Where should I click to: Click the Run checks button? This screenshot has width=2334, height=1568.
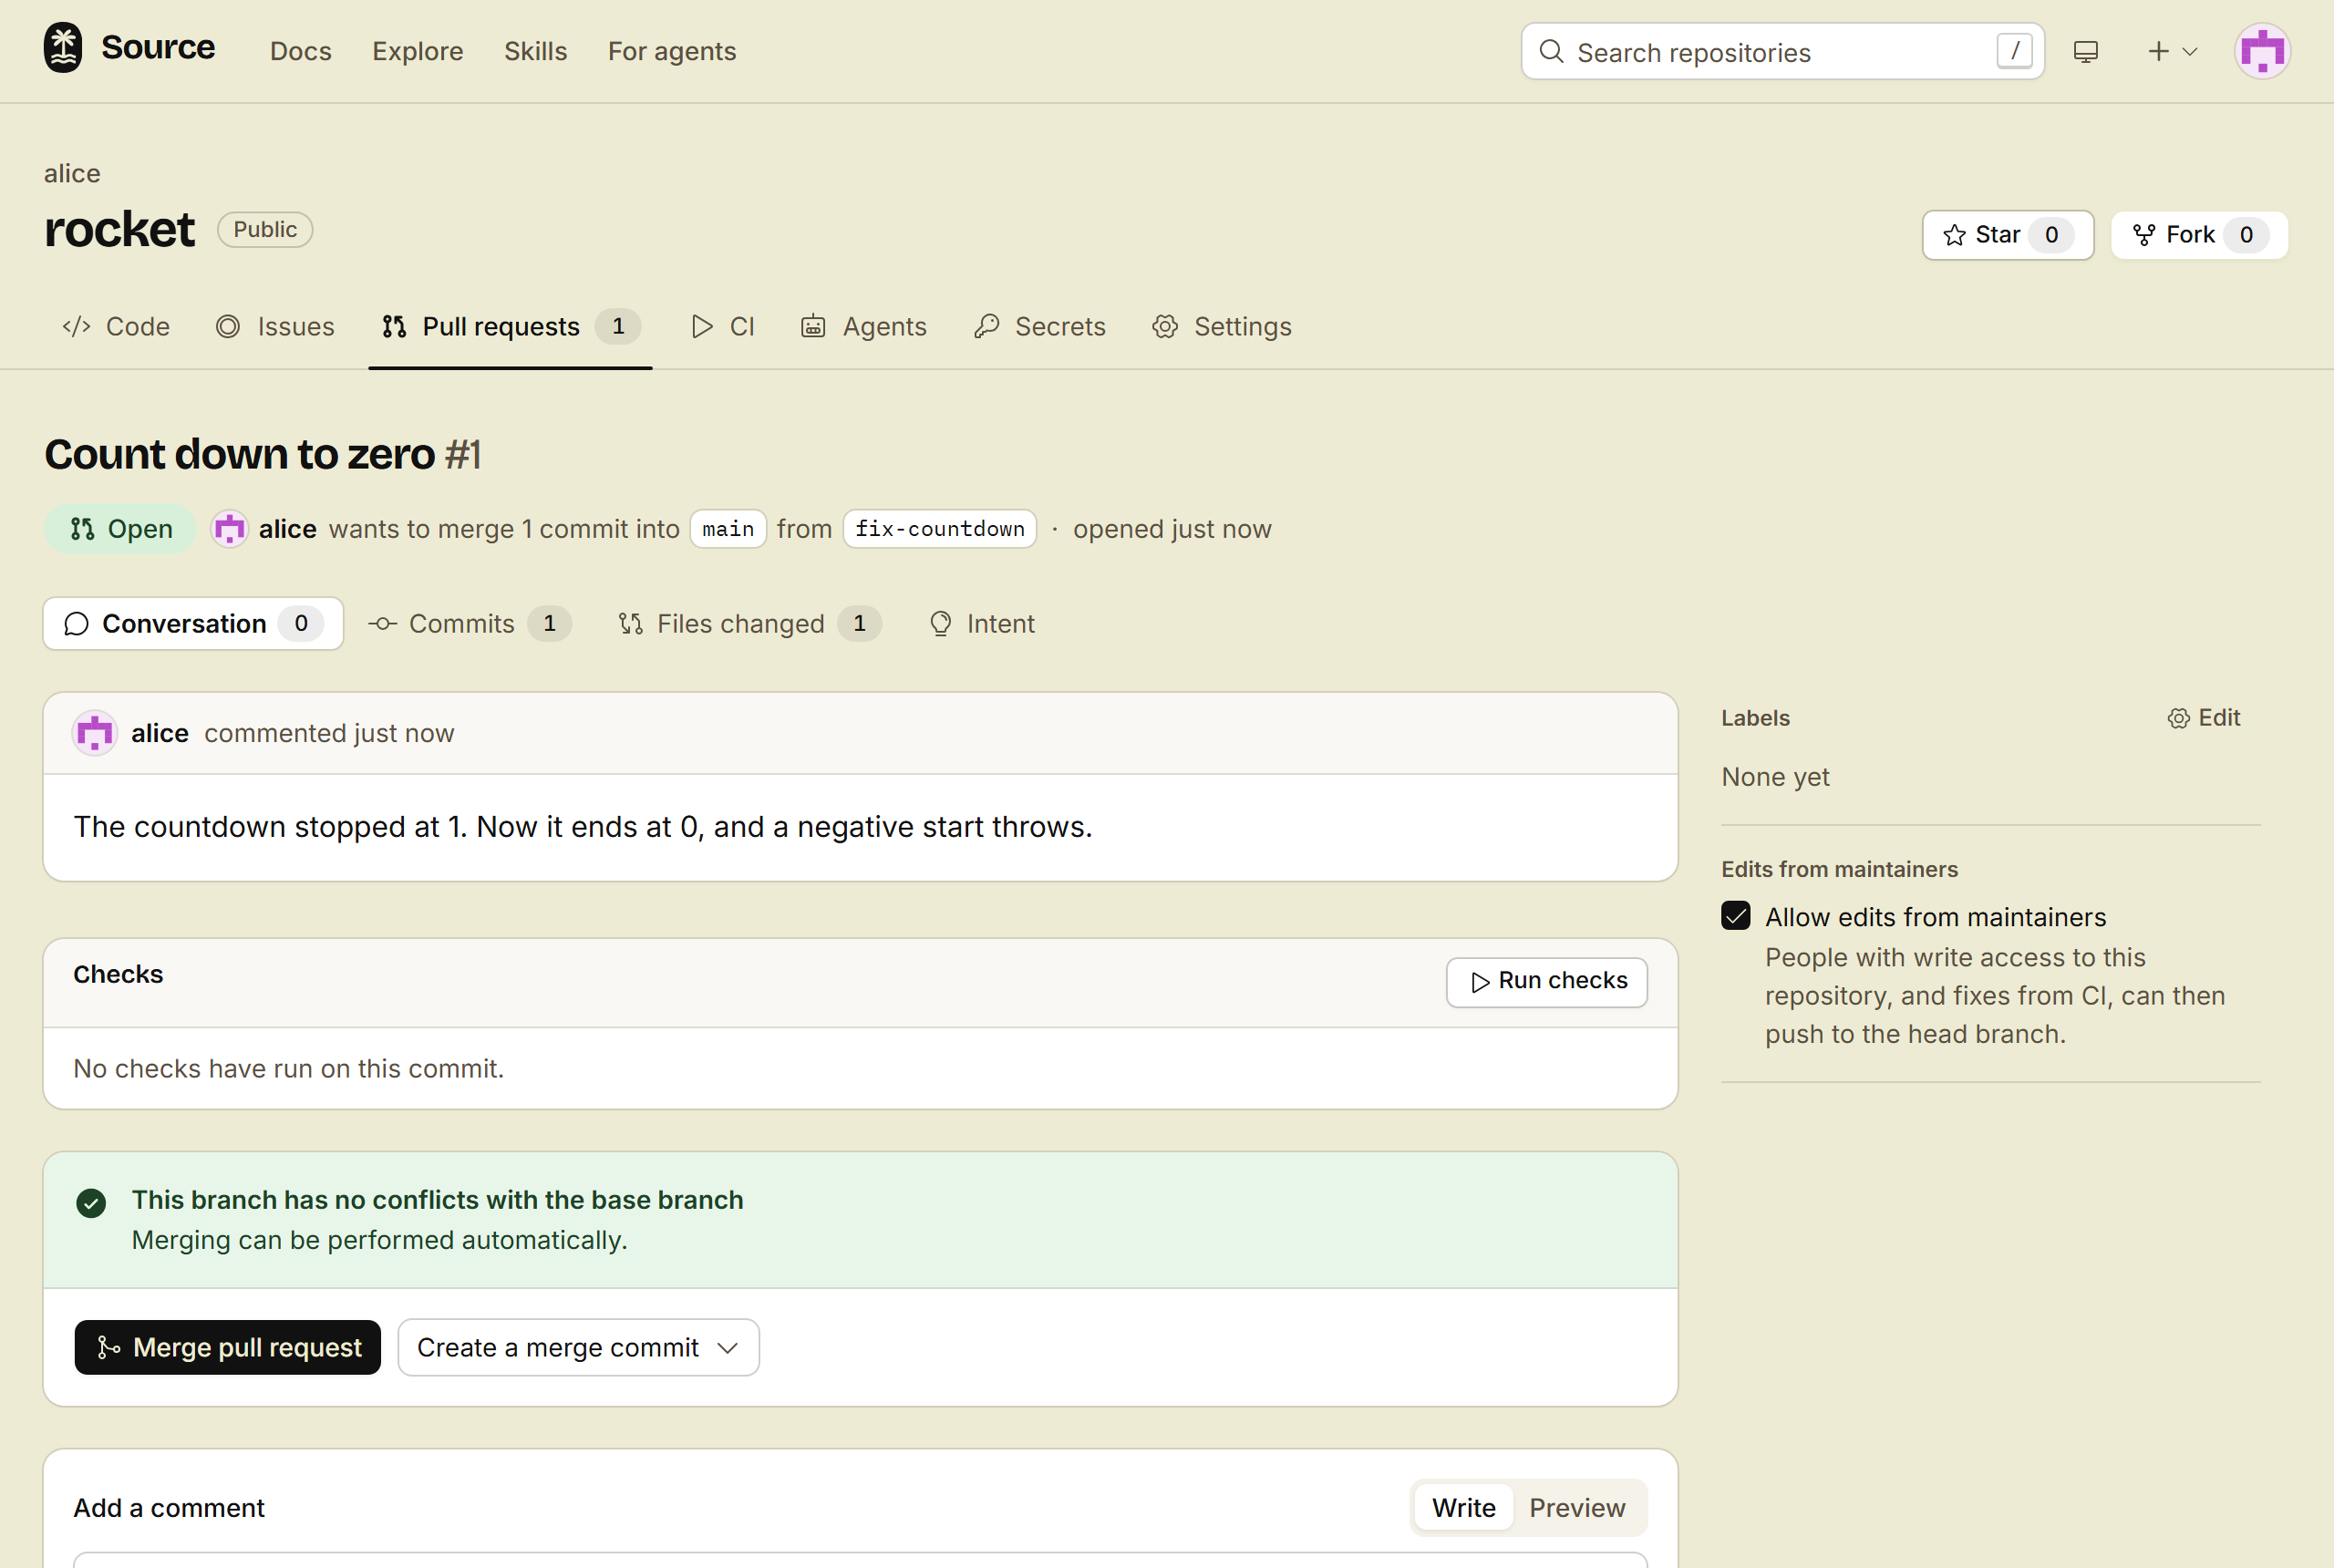[1546, 981]
